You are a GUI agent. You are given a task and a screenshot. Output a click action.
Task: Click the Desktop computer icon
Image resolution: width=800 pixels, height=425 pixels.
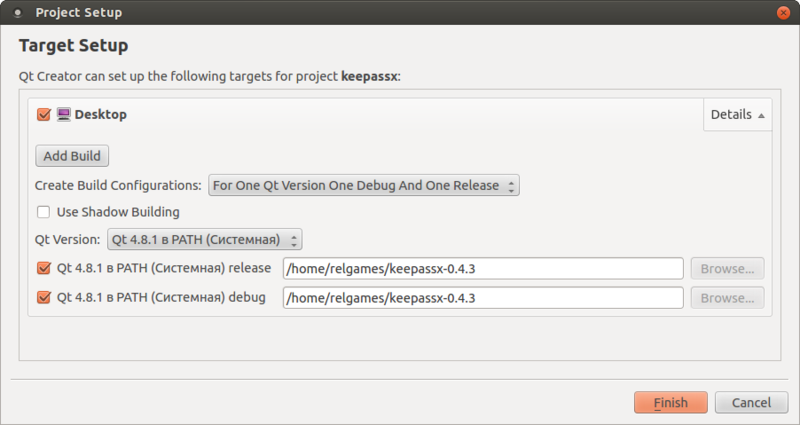[x=64, y=114]
